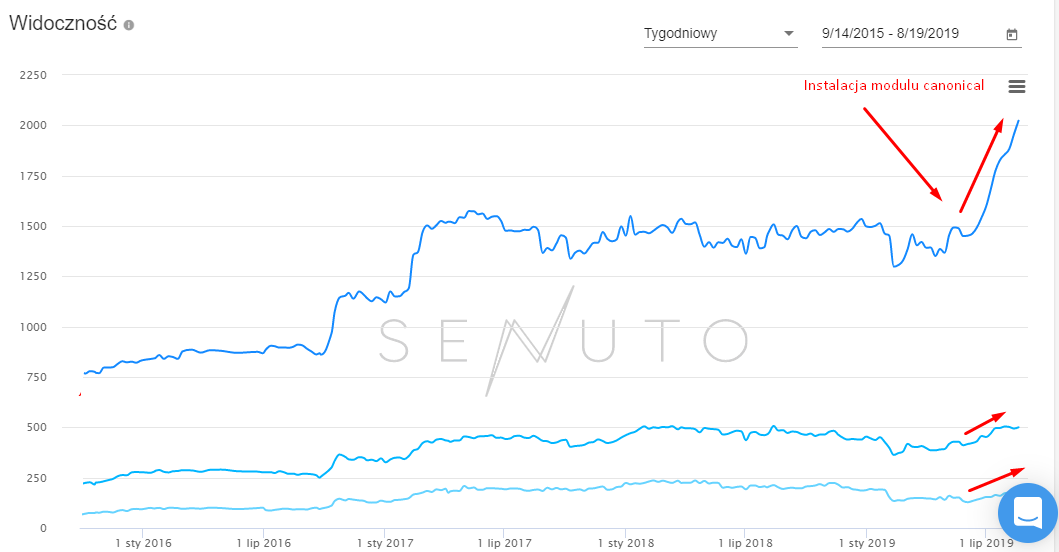Expand the Tygodniowy dropdown arrow
Viewport: 1059px width, 552px height.
(789, 34)
